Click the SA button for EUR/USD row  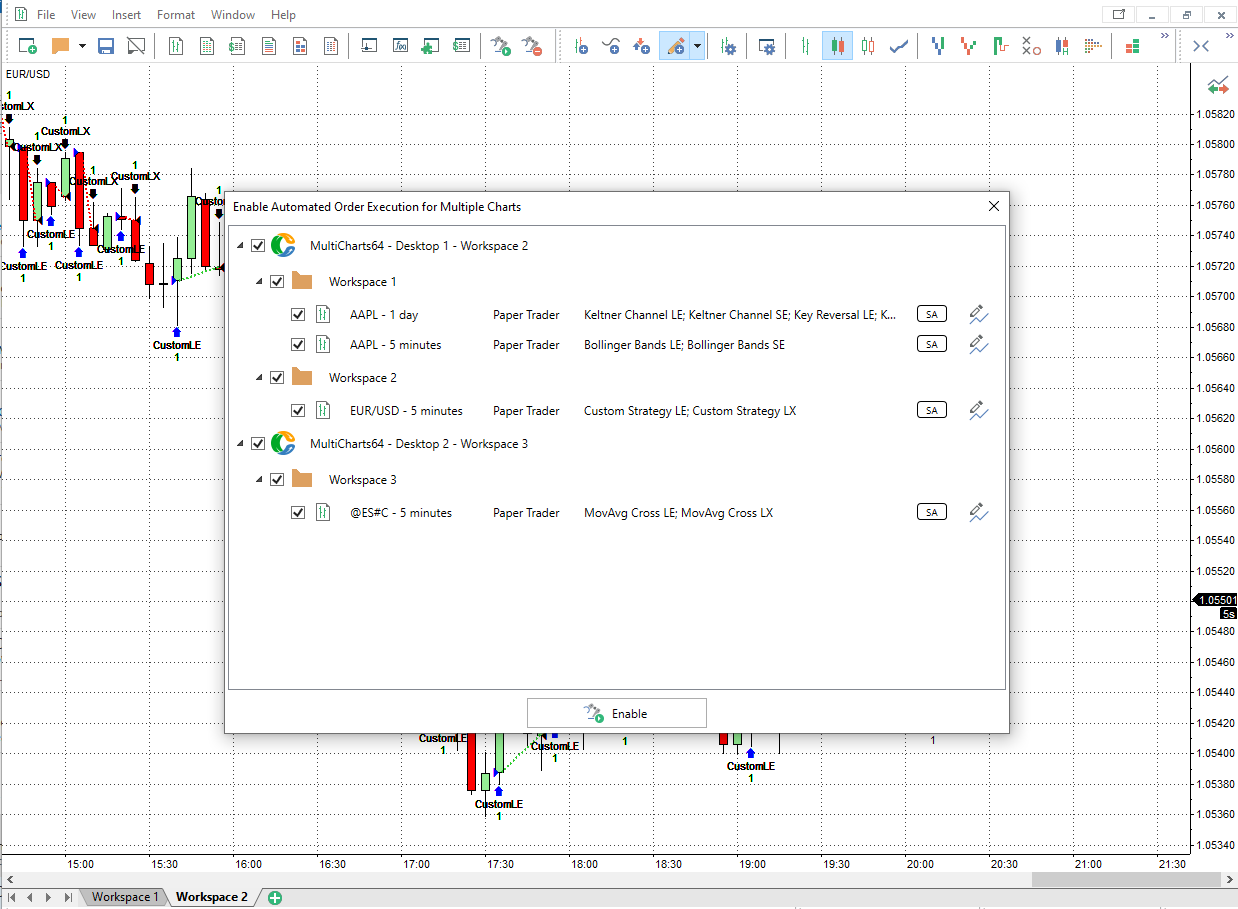(x=931, y=409)
